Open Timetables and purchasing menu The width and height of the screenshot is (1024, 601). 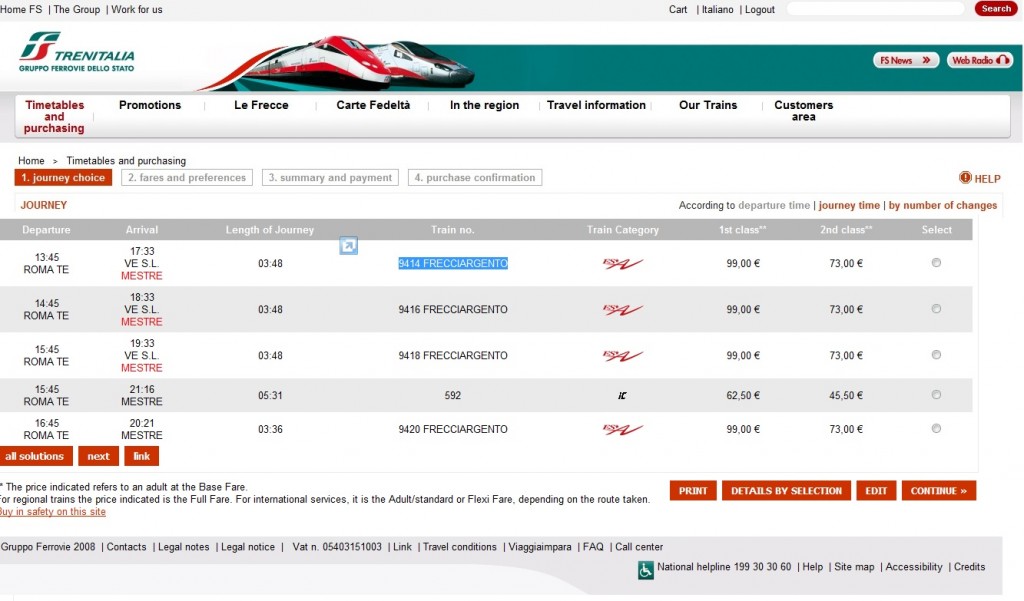(x=54, y=116)
